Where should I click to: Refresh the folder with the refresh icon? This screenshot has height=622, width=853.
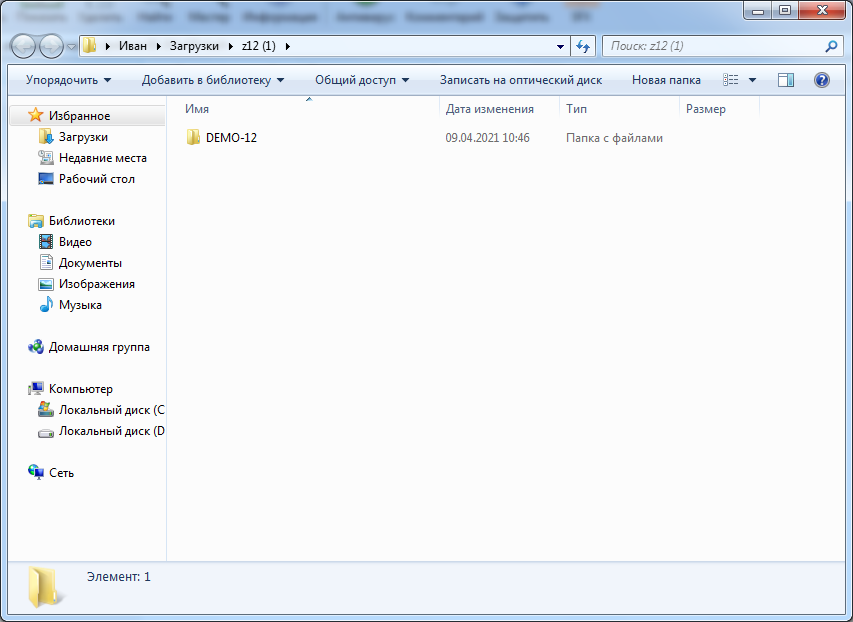click(583, 46)
